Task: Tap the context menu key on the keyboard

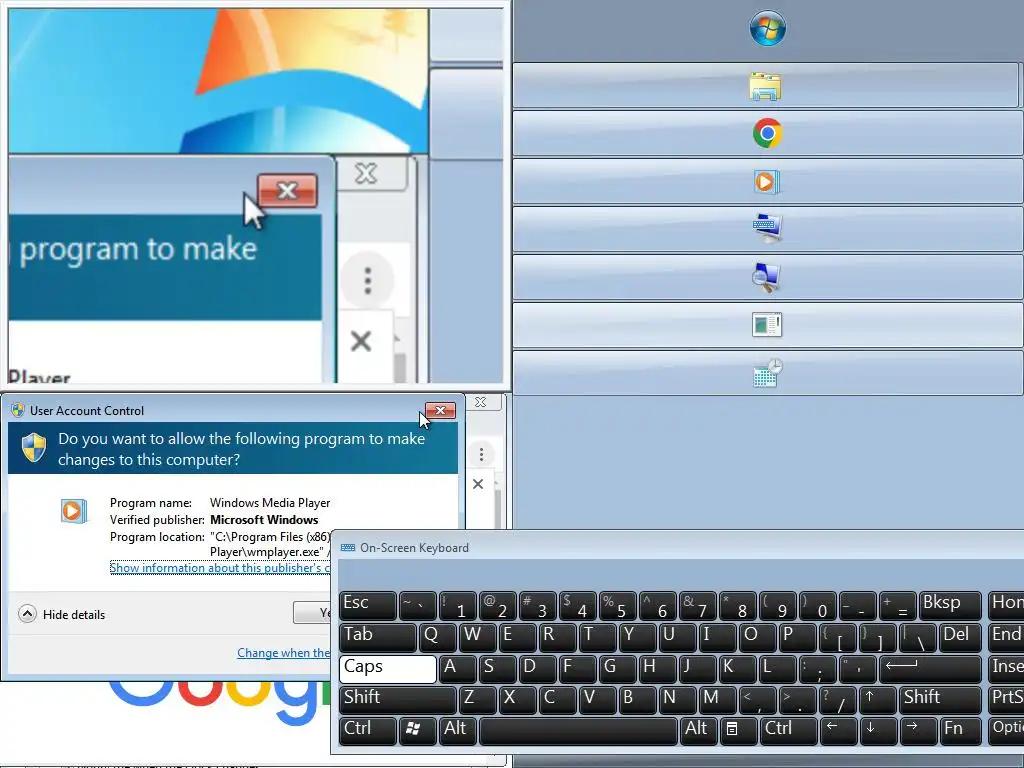Action: tap(738, 729)
